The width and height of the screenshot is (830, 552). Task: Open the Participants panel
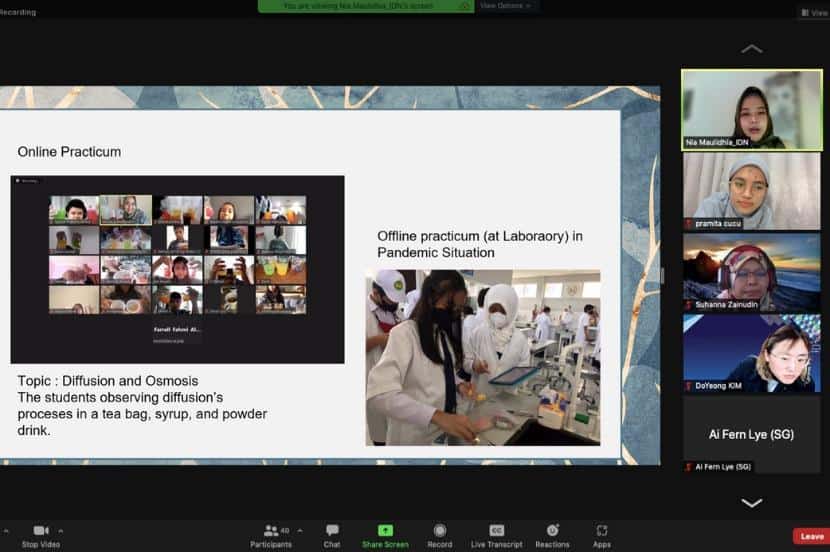(271, 531)
